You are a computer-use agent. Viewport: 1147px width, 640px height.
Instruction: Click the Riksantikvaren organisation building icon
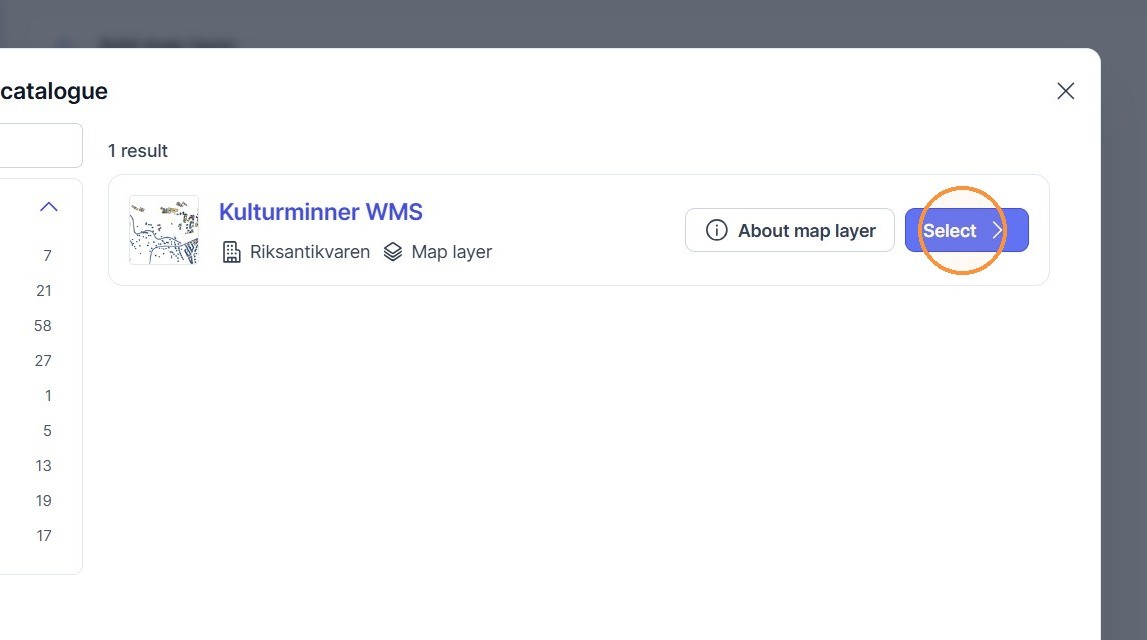click(x=231, y=252)
